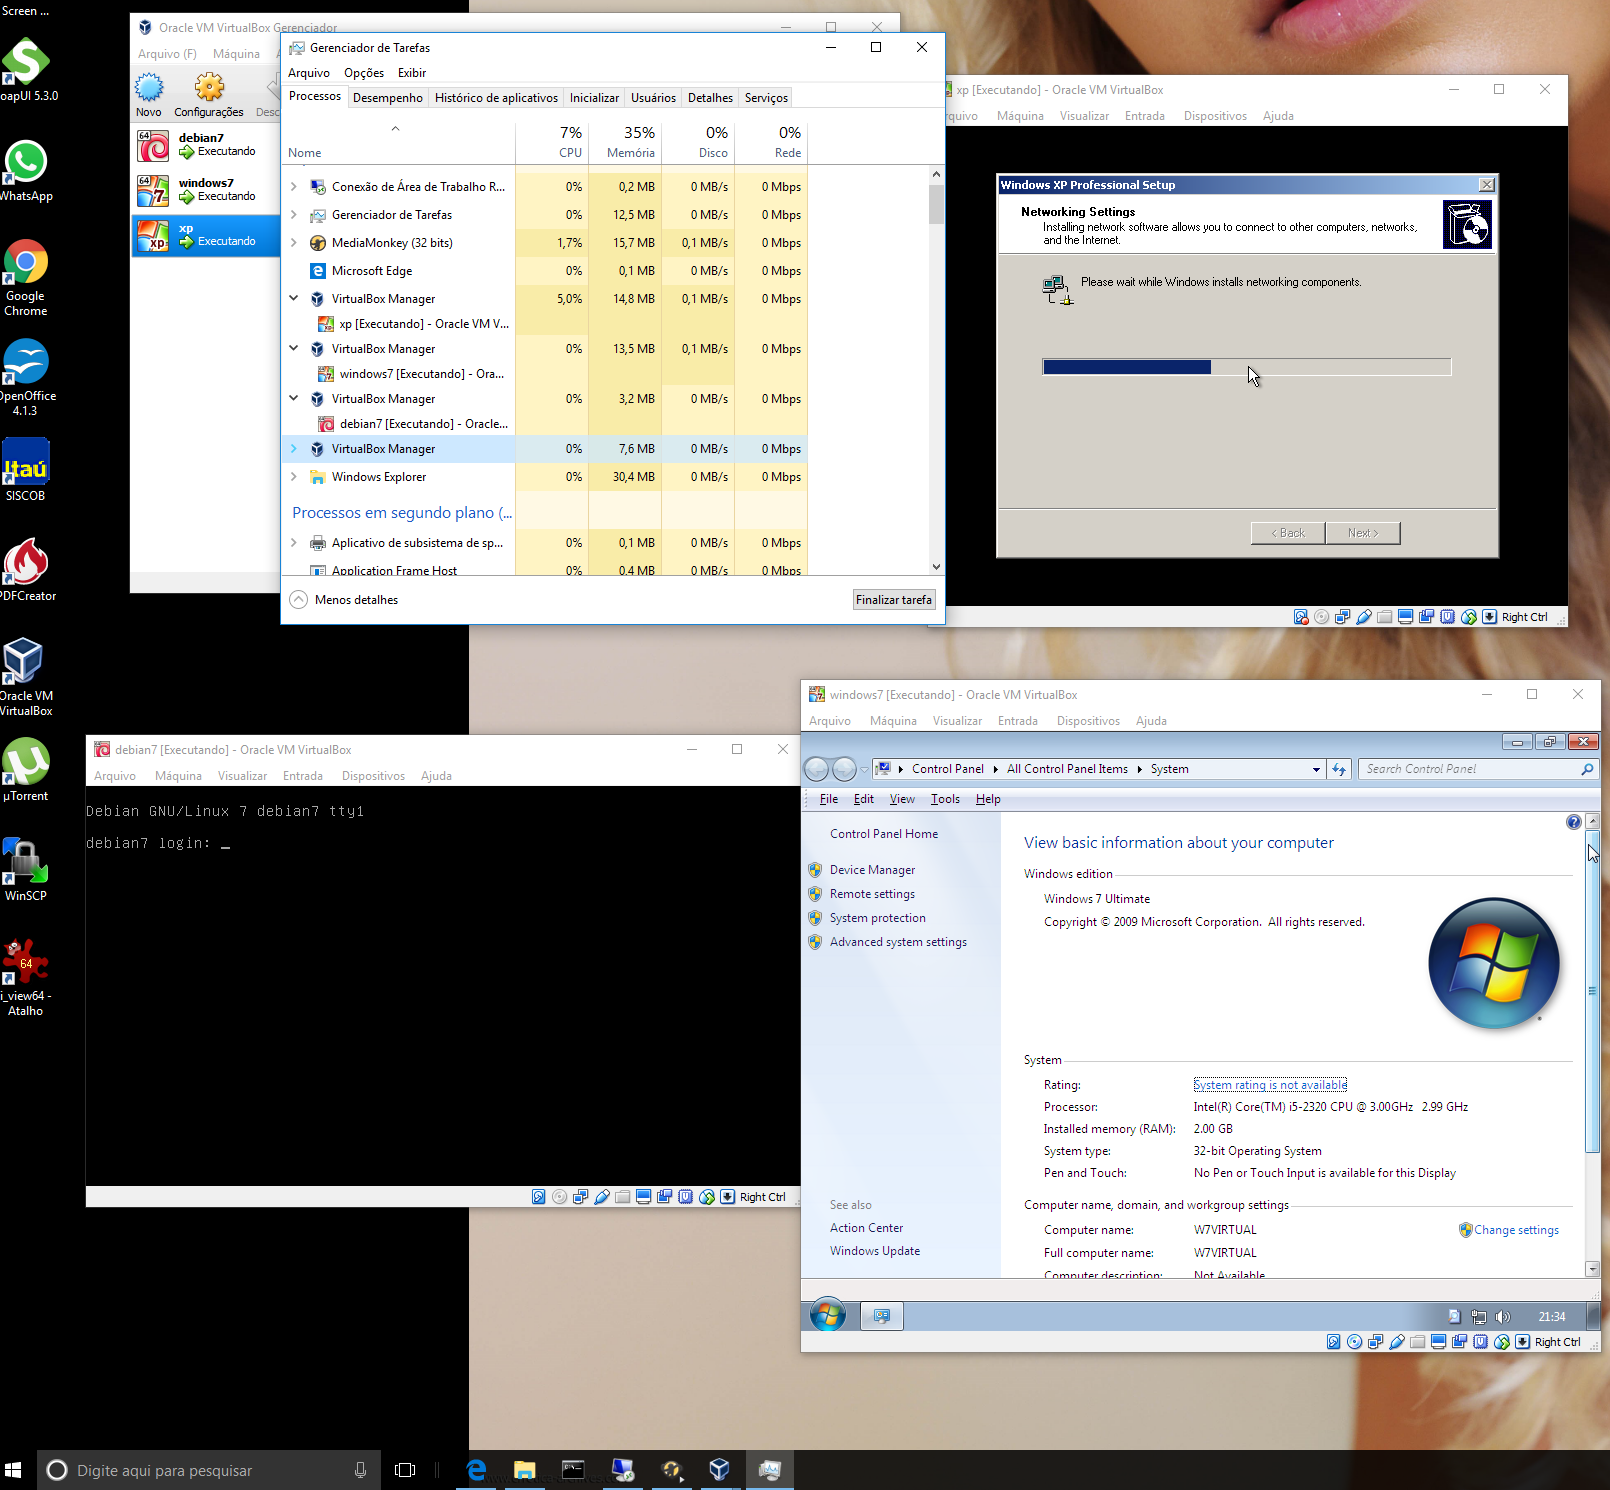This screenshot has width=1610, height=1490.
Task: Open PDFCreator desktop shortcut
Action: [27, 570]
